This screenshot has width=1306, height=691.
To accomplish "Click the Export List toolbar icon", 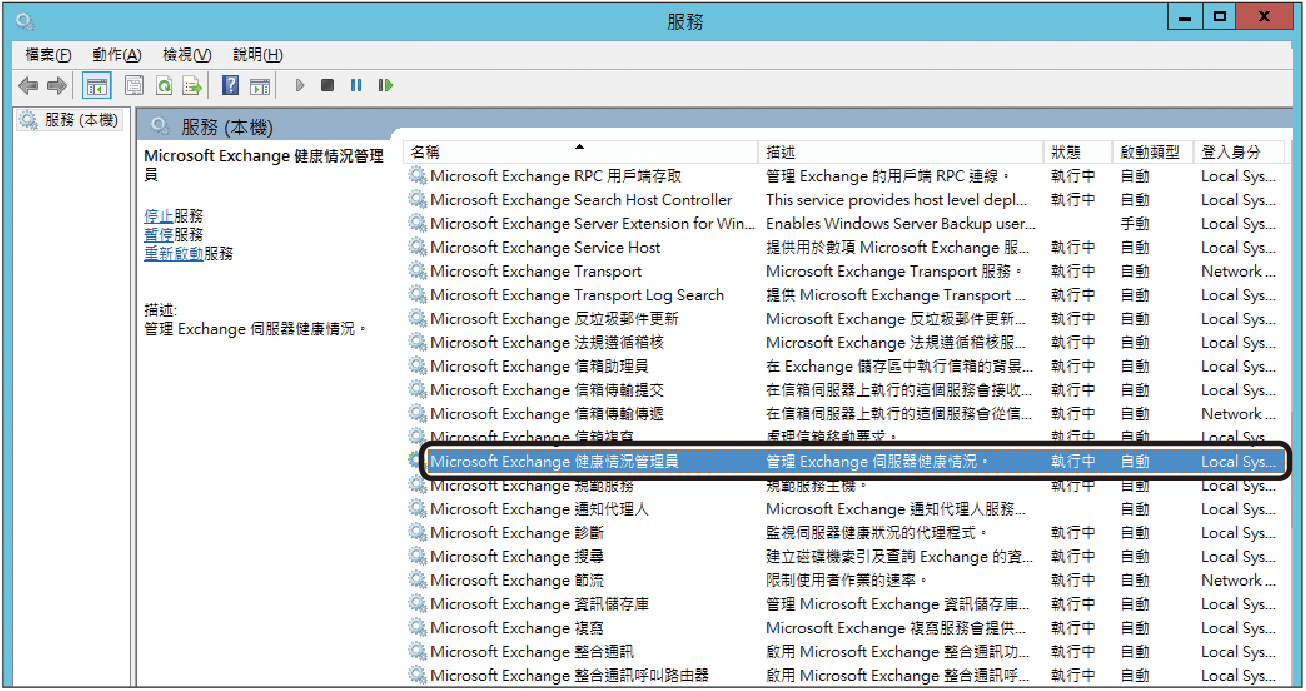I will pyautogui.click(x=191, y=86).
